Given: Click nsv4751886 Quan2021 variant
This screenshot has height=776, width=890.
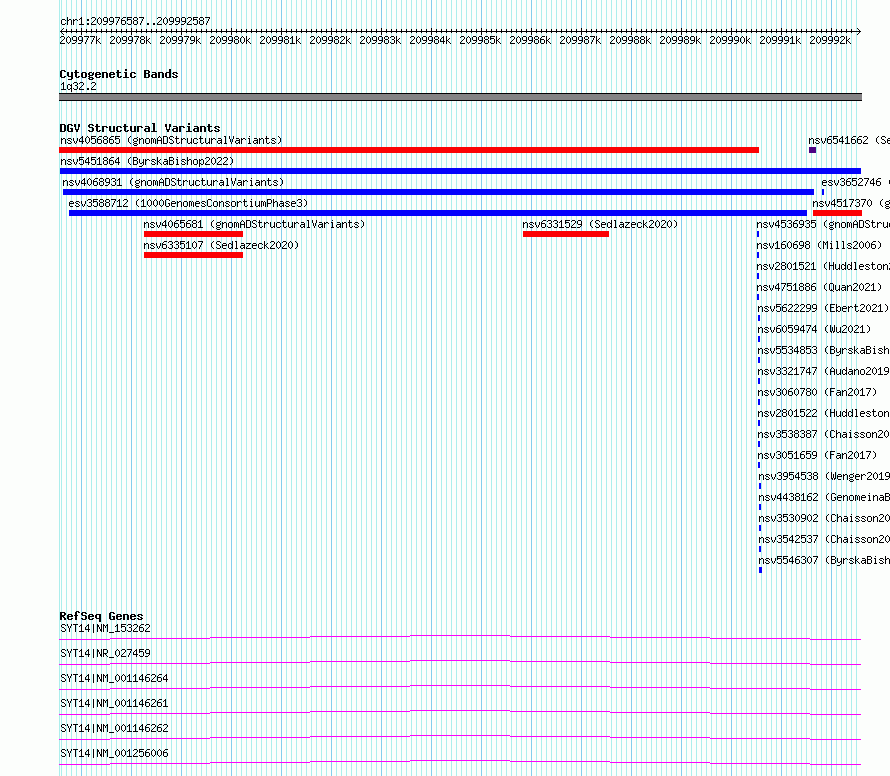Looking at the screenshot, I should (x=819, y=287).
